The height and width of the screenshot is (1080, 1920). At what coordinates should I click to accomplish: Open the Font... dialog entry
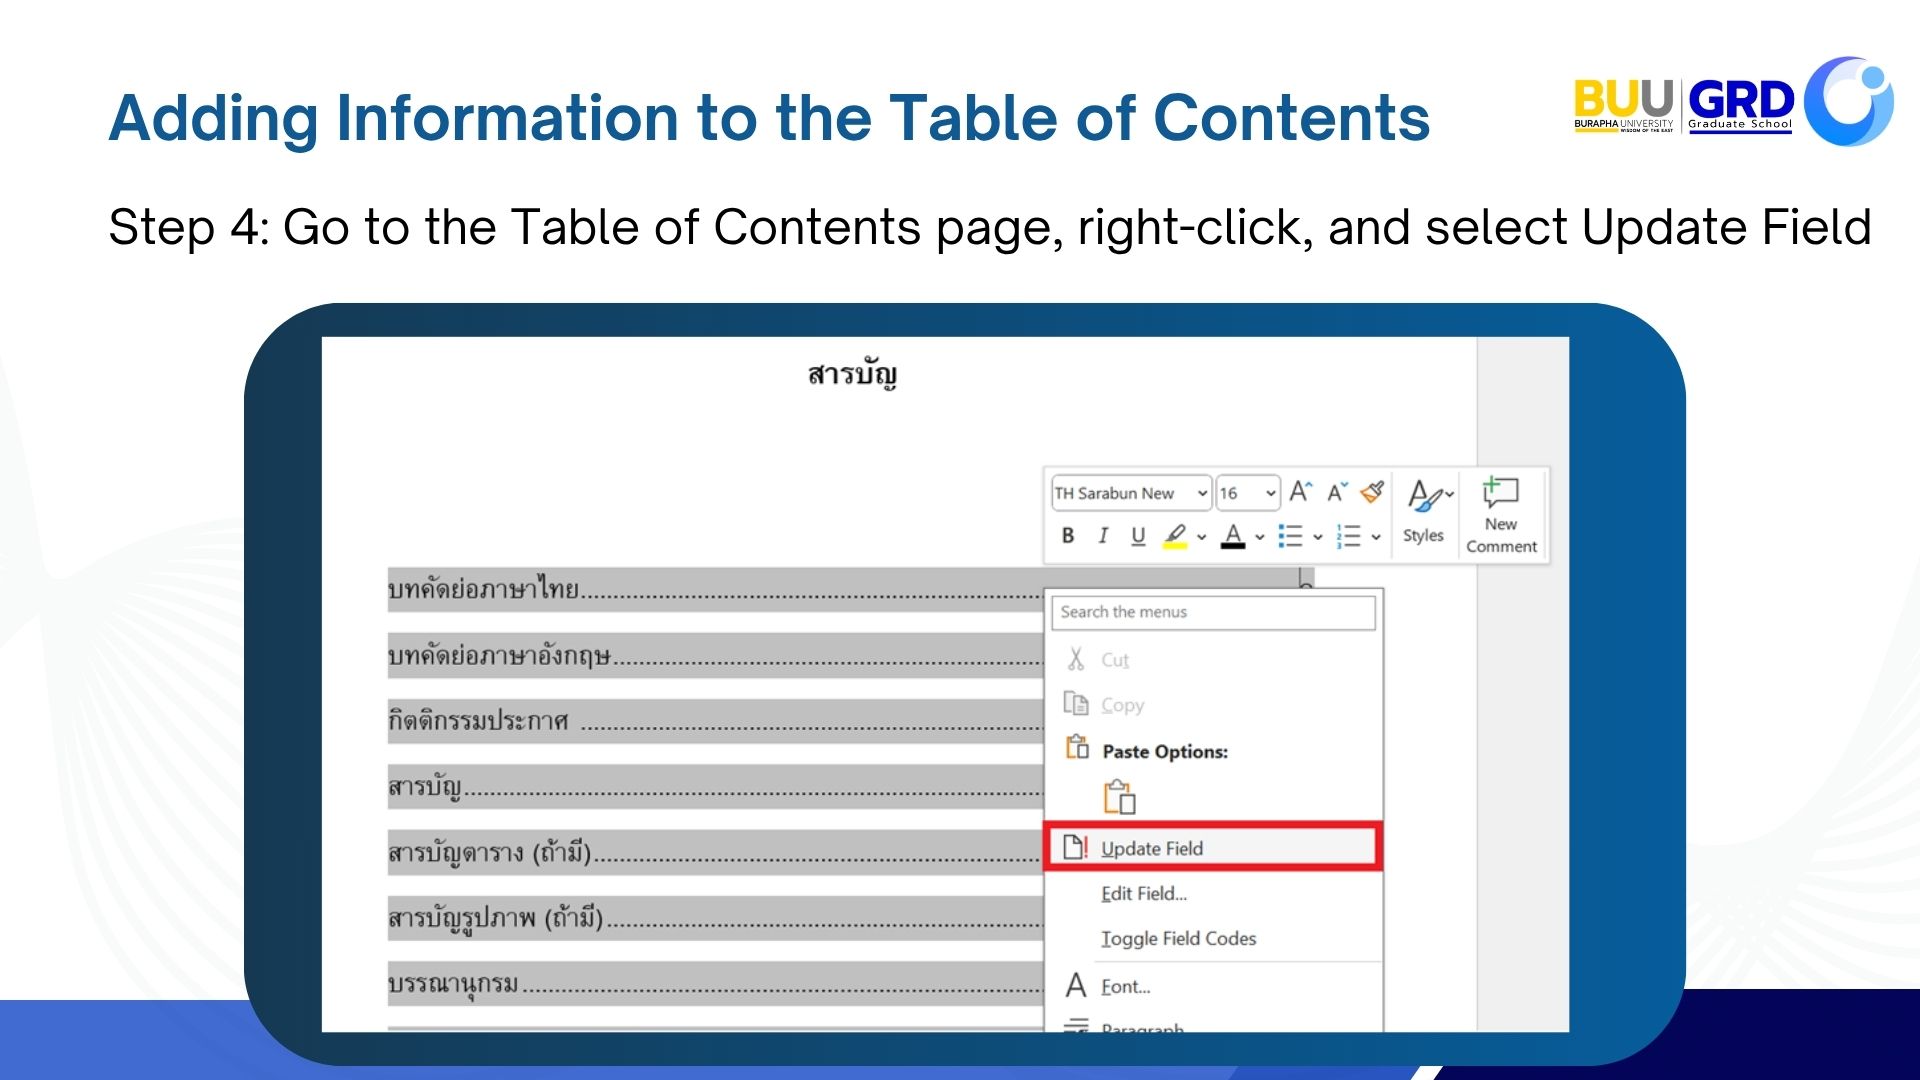pos(1125,987)
